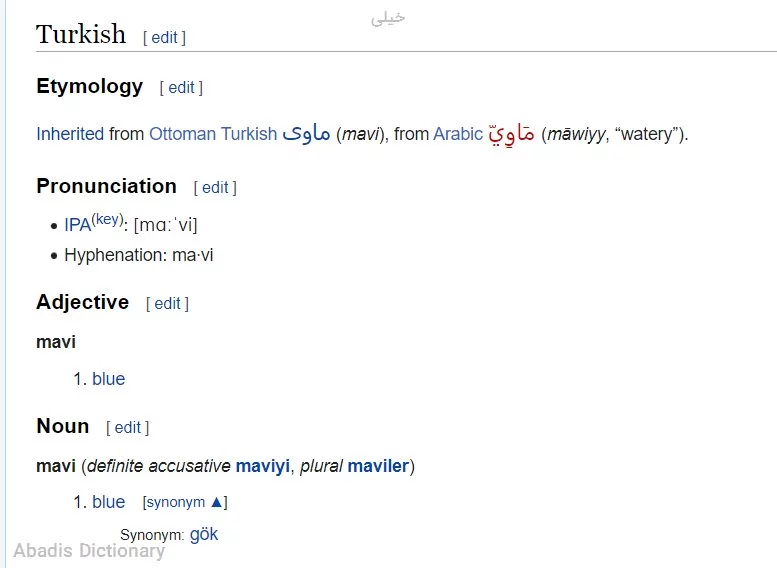The image size is (777, 568).
Task: Click the edit link beside Adjective heading
Action: (167, 304)
